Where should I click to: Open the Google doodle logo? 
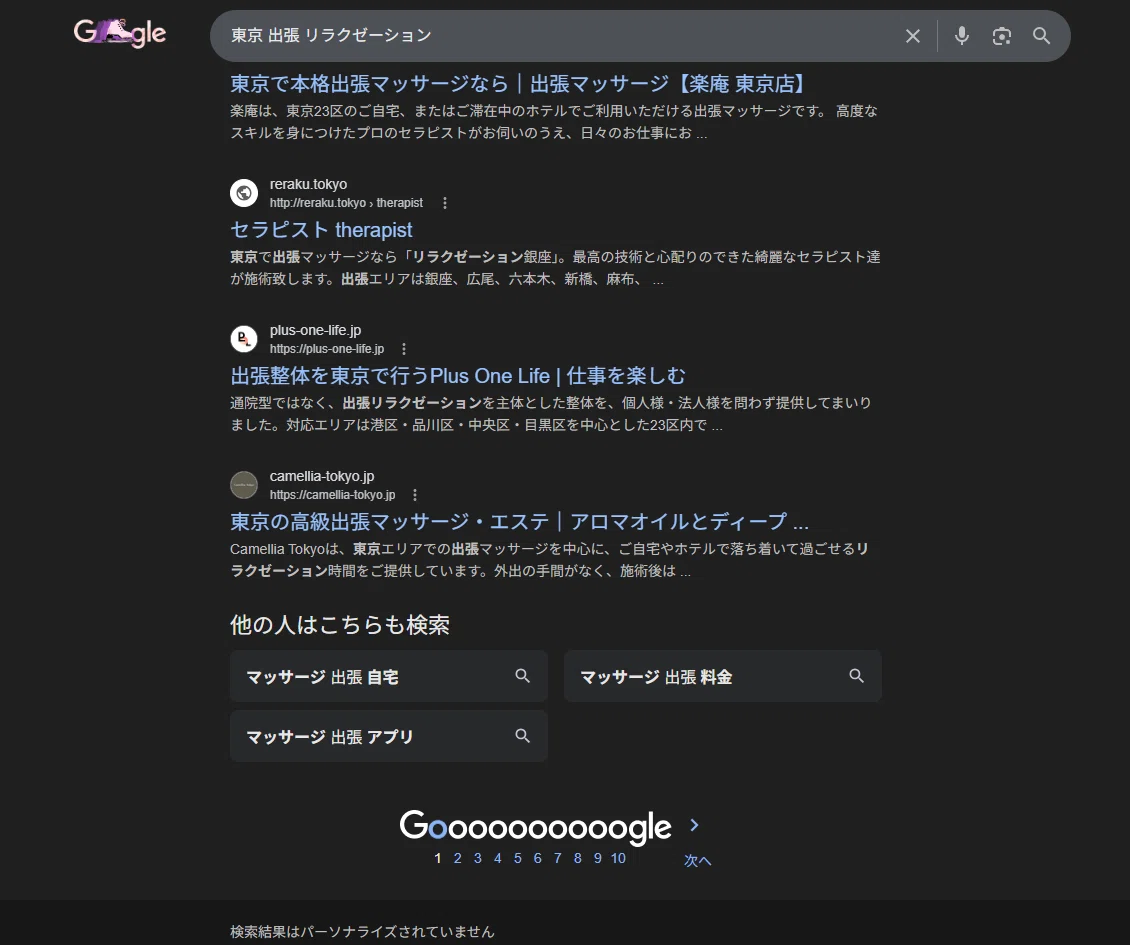(120, 32)
